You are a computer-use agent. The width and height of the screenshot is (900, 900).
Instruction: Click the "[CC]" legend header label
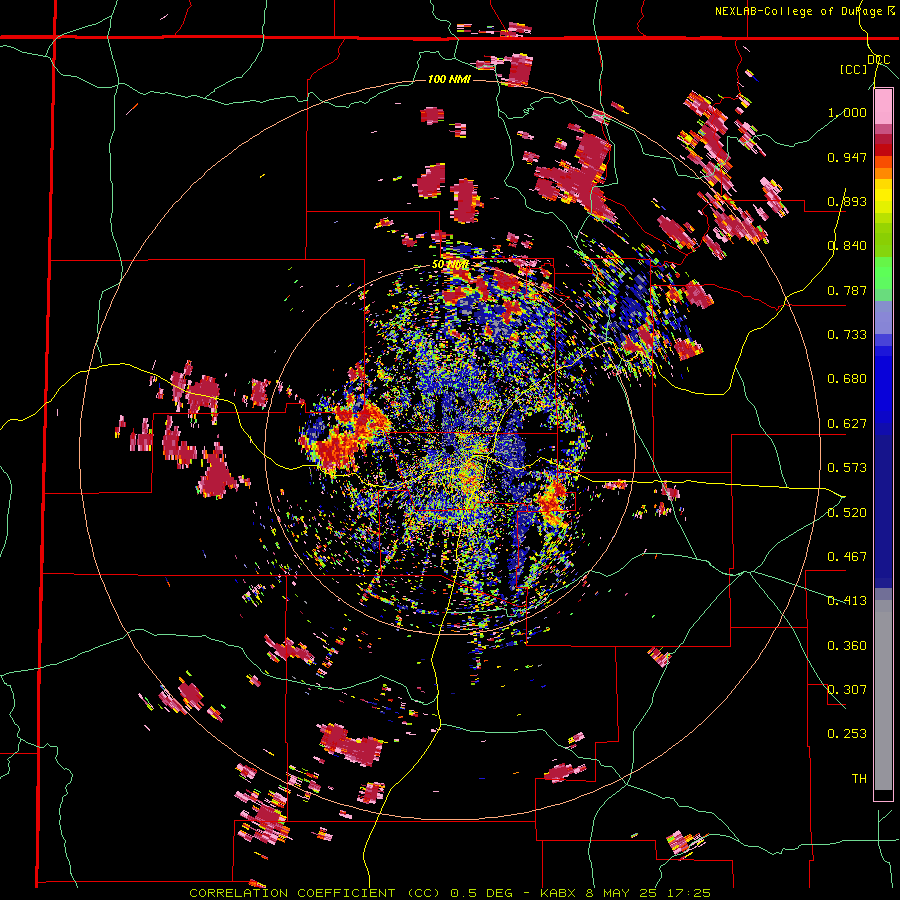[853, 69]
